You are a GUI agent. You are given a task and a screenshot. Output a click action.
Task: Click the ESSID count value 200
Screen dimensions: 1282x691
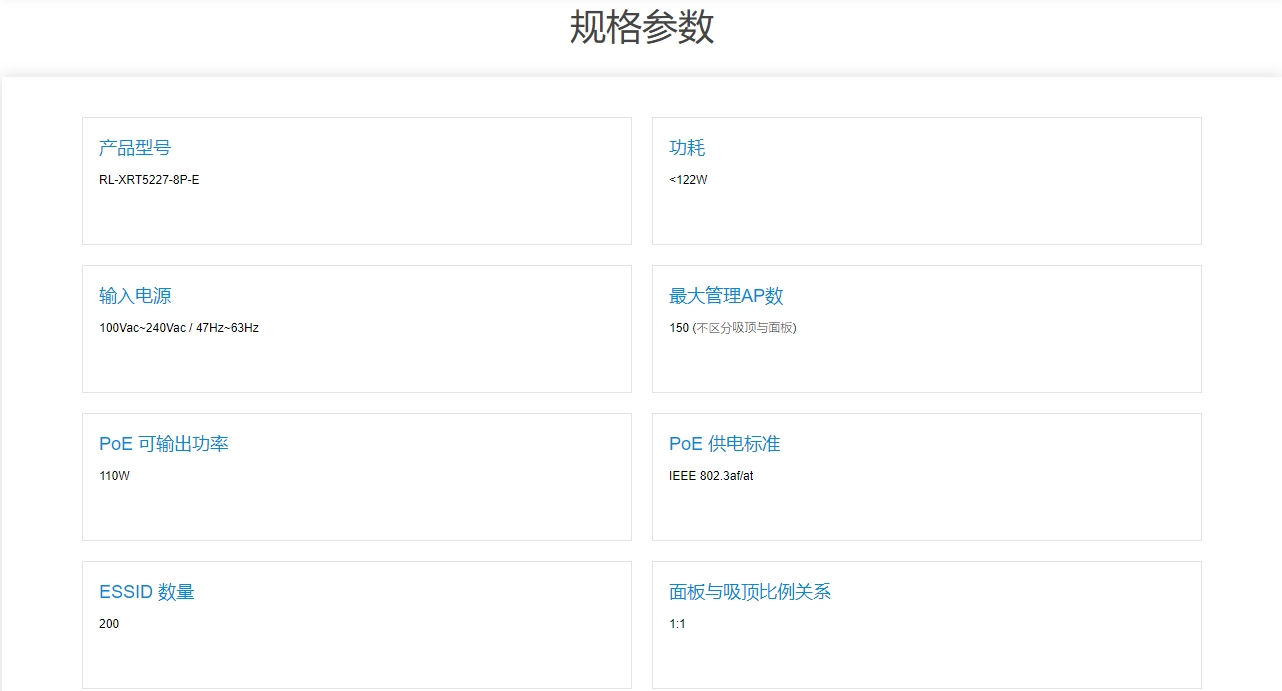click(109, 624)
